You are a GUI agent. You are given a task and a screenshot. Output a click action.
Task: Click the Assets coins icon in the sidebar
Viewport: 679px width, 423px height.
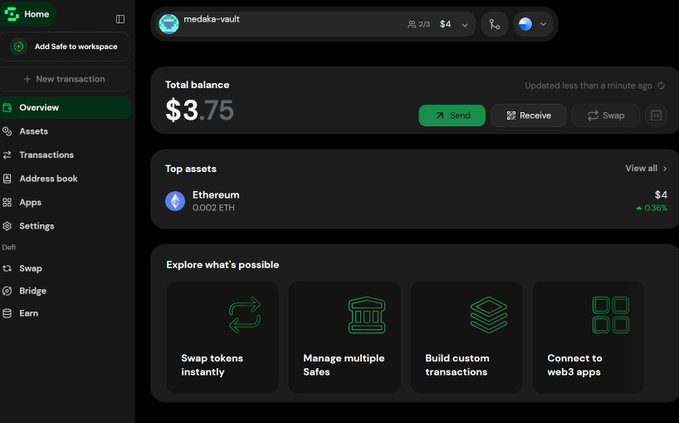pos(7,131)
